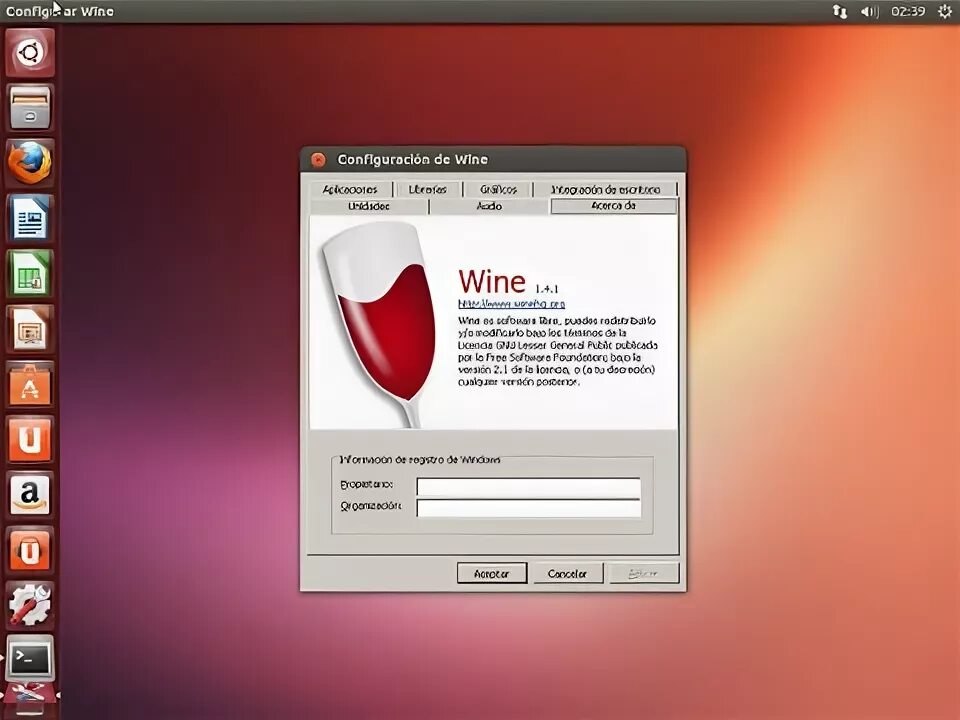This screenshot has height=720, width=960.
Task: Open LibreOffice Impress from launcher
Action: 30,329
